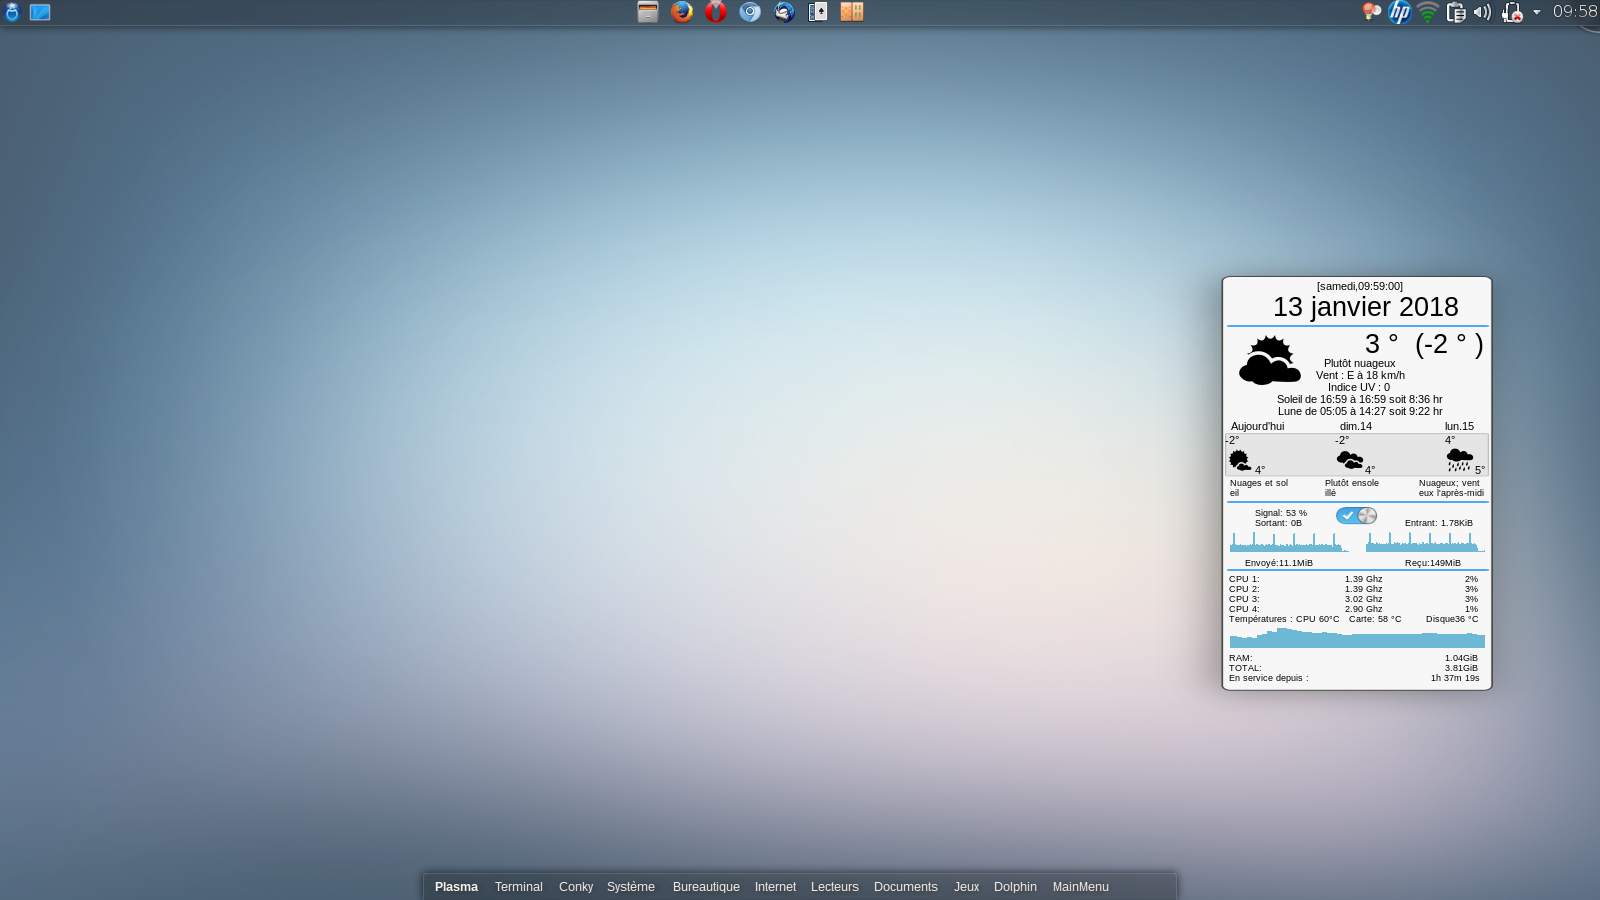Open the Jeux menu in the bottom bar
This screenshot has width=1600, height=900.
point(966,887)
